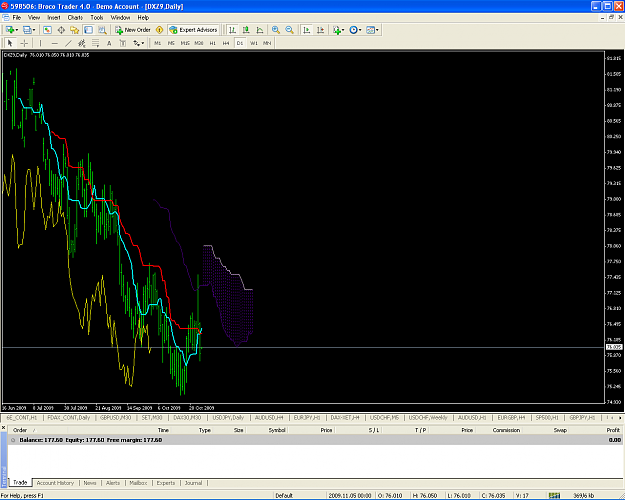625x500 pixels.
Task: Select the Trendline drawing tool
Action: (69, 43)
